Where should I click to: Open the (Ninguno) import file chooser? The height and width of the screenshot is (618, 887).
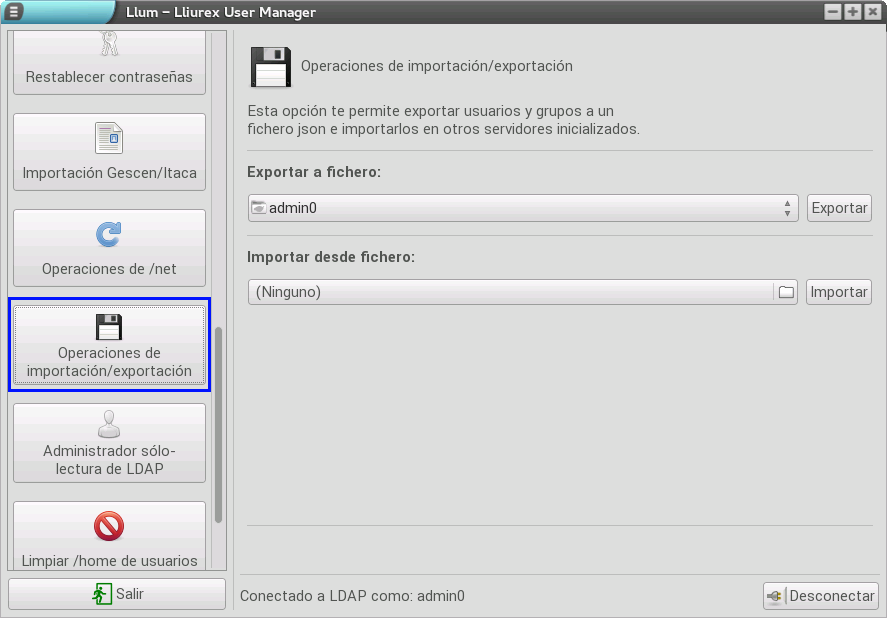(x=510, y=292)
